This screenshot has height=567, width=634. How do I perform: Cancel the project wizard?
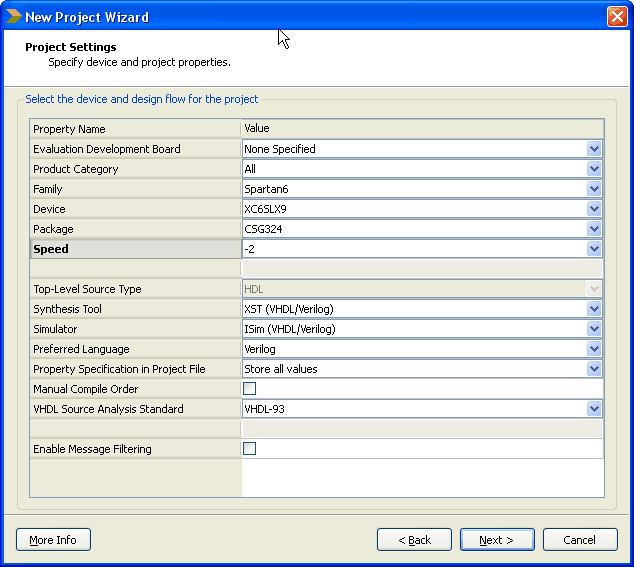(x=580, y=540)
